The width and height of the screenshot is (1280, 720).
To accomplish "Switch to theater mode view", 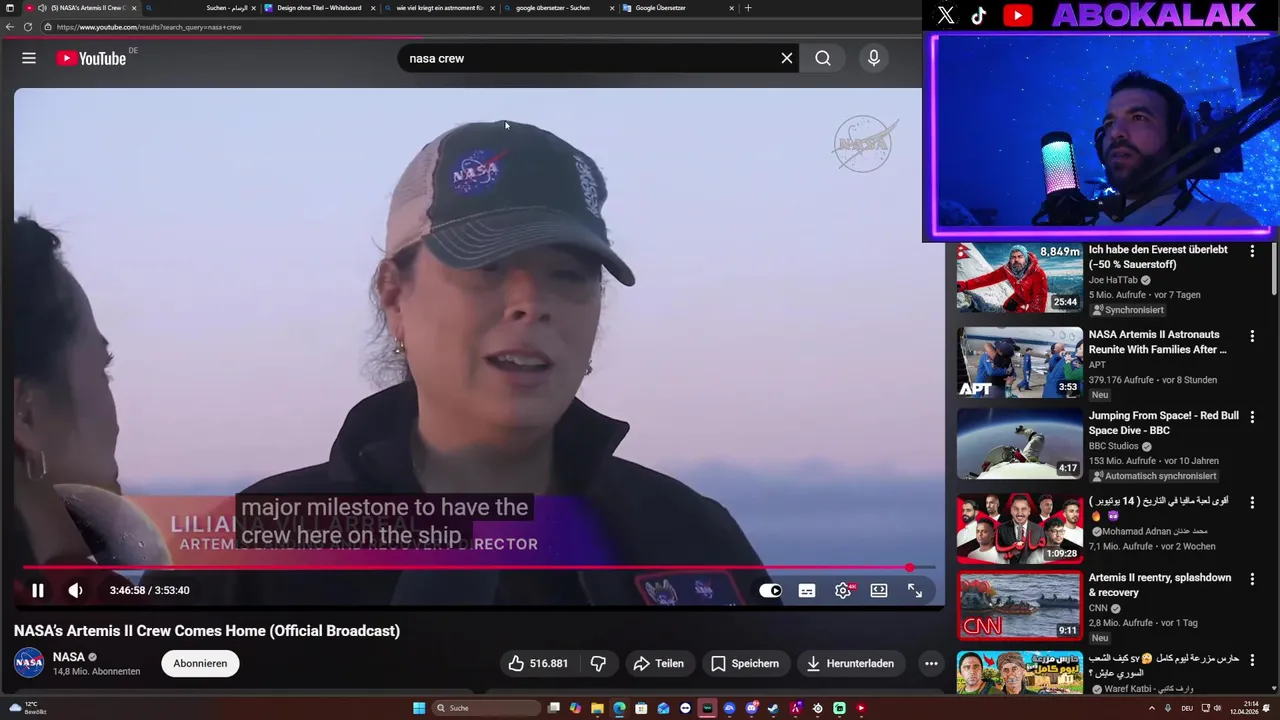I will coord(879,591).
